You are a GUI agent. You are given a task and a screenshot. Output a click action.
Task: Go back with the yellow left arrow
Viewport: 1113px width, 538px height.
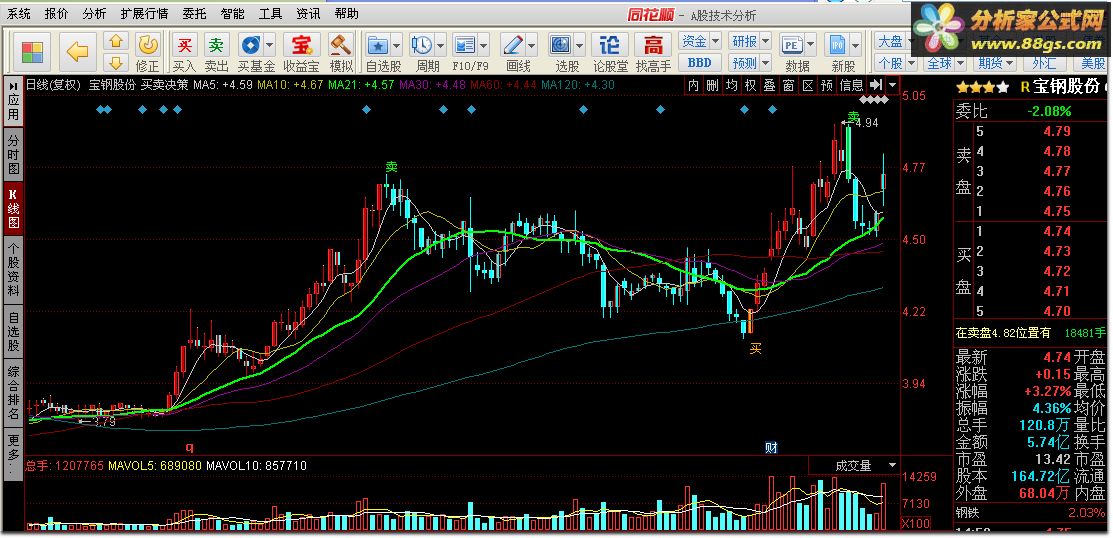click(77, 52)
